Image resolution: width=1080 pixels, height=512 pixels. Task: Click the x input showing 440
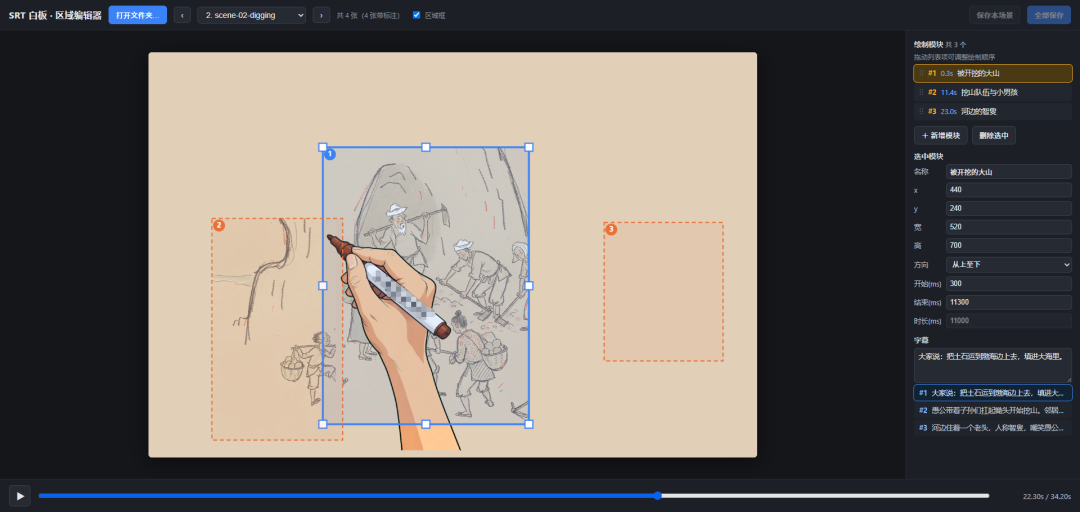tap(1008, 190)
